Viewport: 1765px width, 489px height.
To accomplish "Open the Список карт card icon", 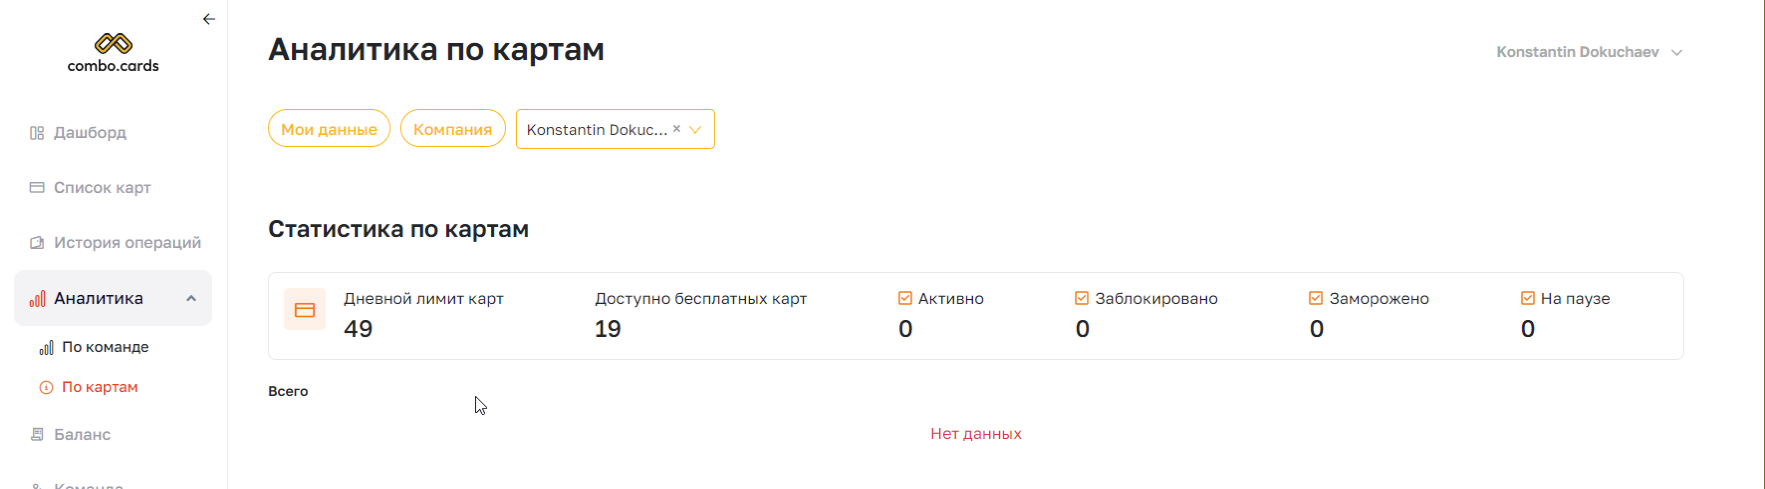I will click(x=37, y=188).
